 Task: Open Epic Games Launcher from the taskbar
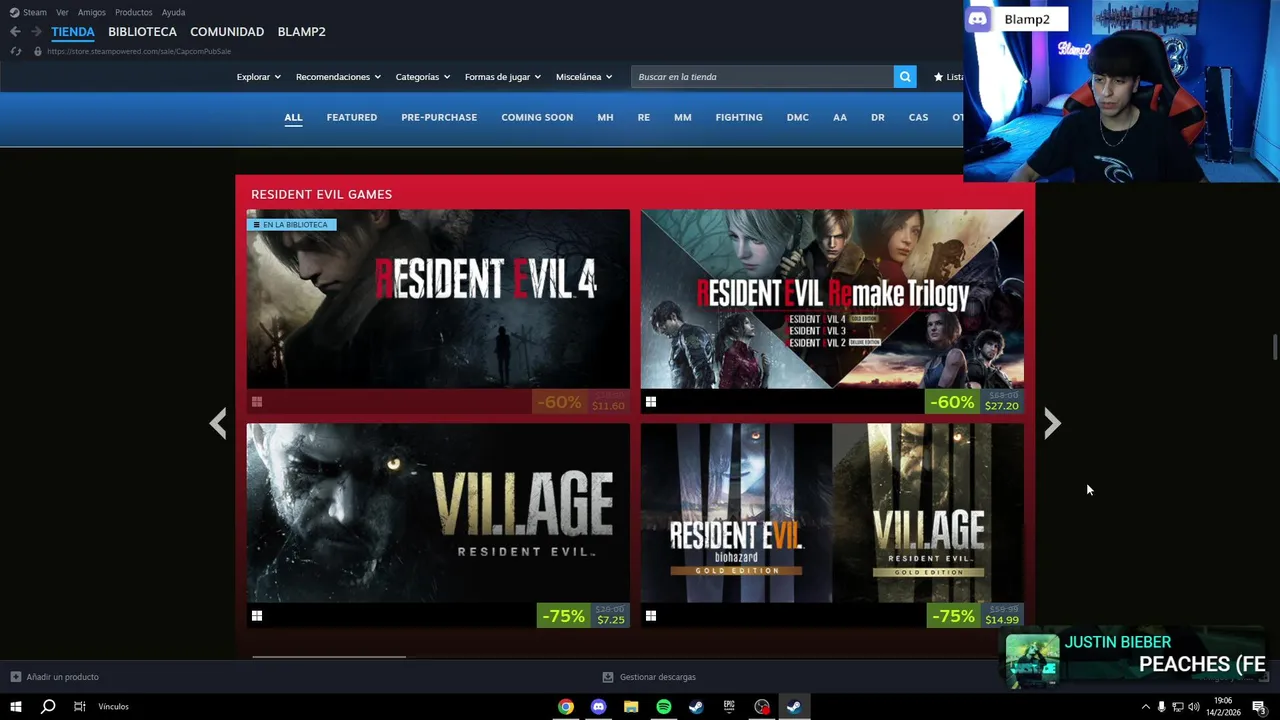coord(729,707)
